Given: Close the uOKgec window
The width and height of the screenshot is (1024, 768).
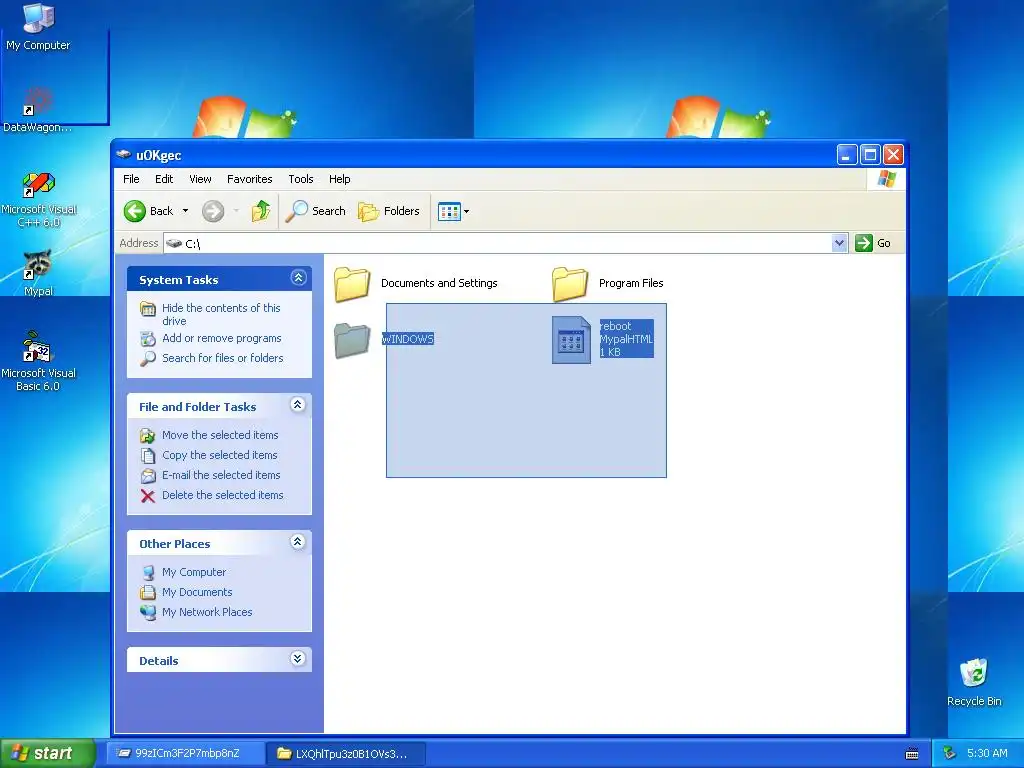Looking at the screenshot, I should tap(893, 155).
